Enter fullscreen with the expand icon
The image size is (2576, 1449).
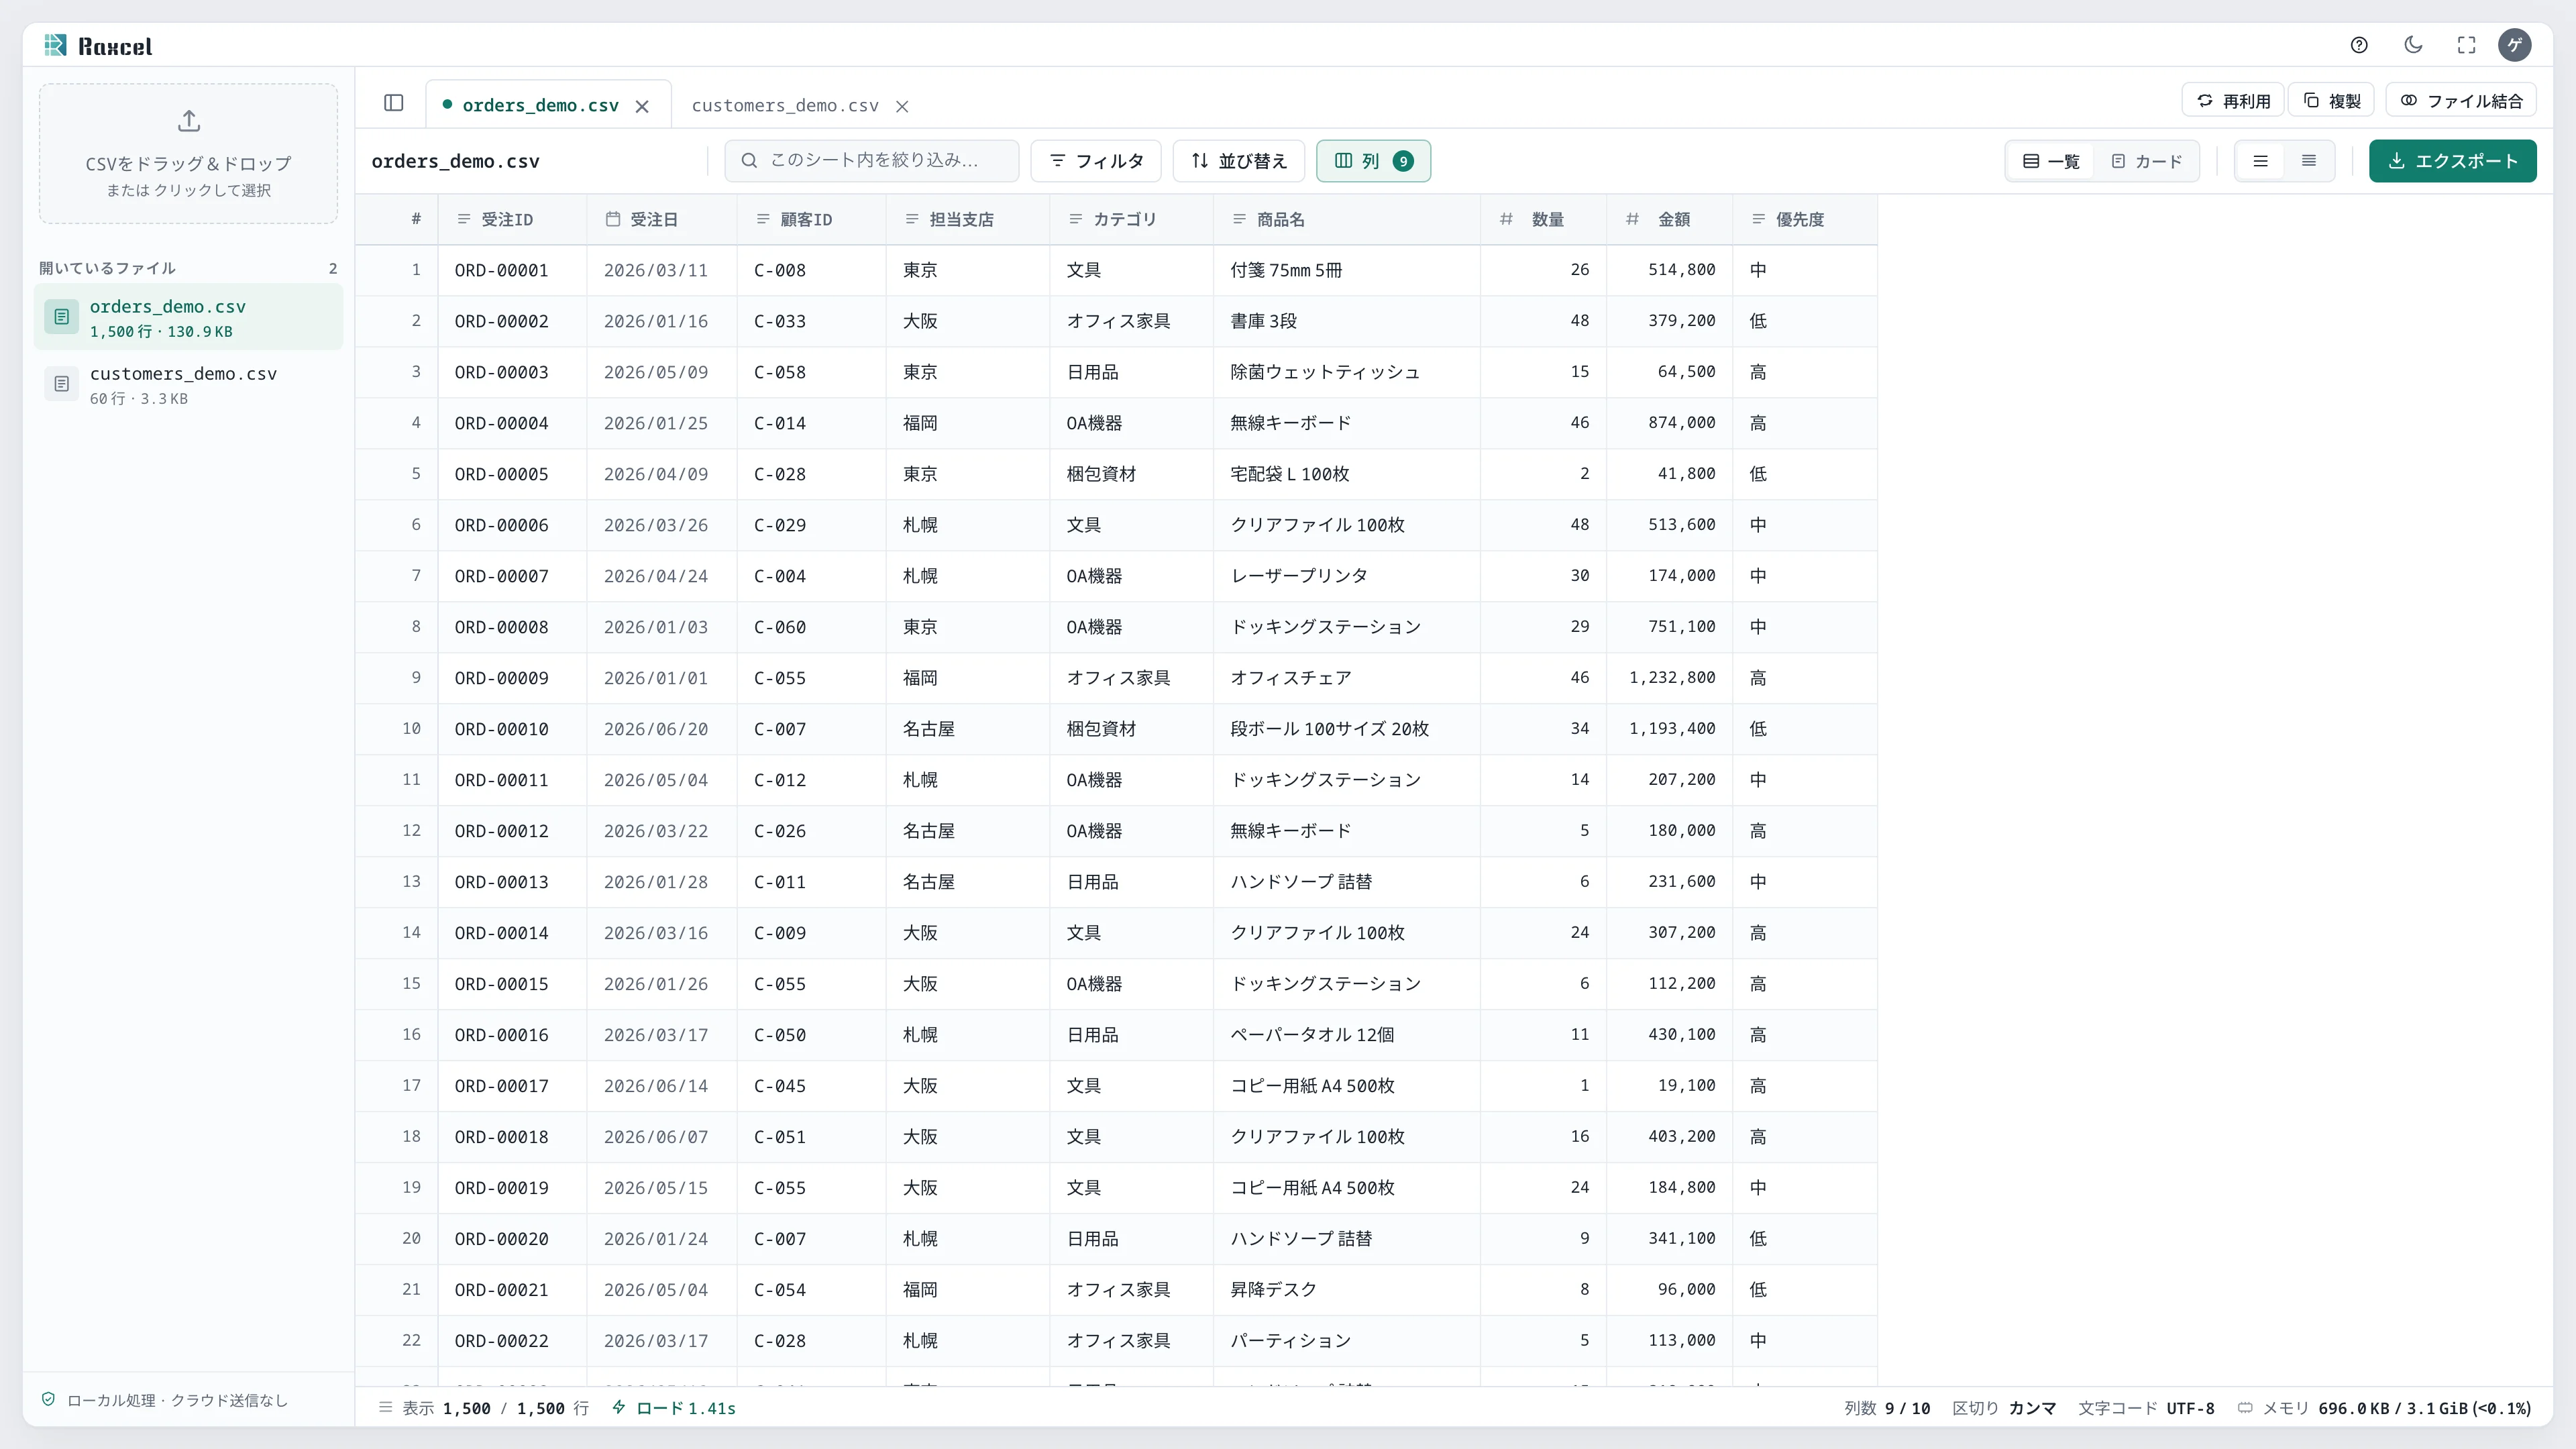pos(2466,45)
